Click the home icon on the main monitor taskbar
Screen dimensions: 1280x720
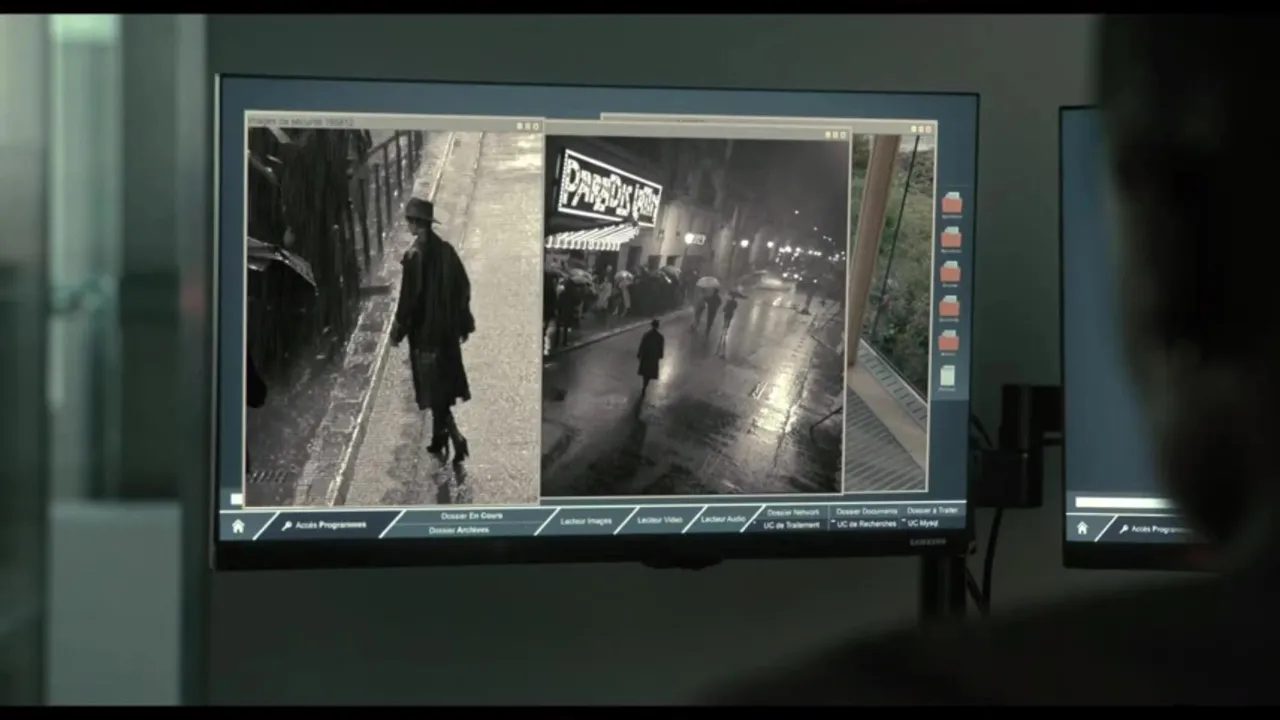238,526
